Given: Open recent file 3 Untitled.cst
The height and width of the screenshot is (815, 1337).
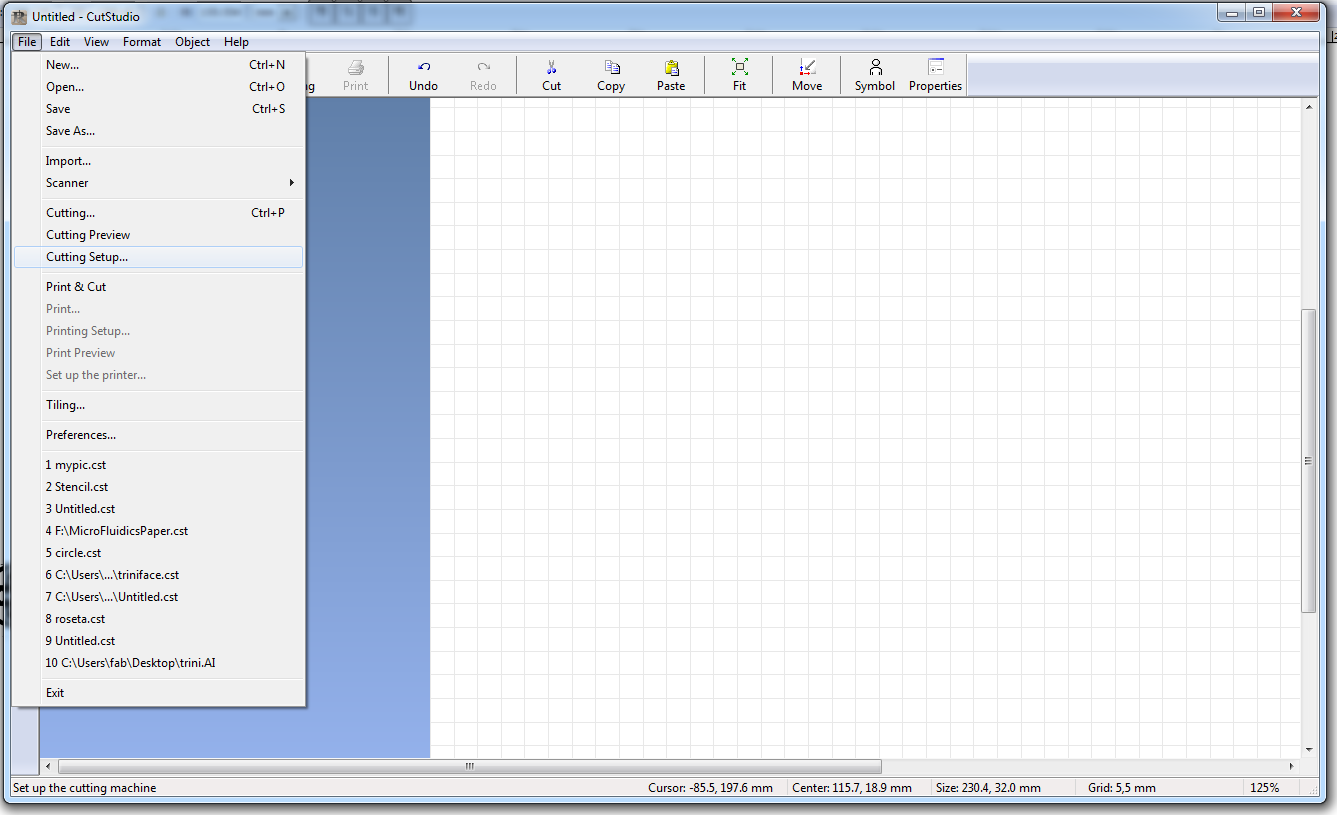Looking at the screenshot, I should 158,509.
